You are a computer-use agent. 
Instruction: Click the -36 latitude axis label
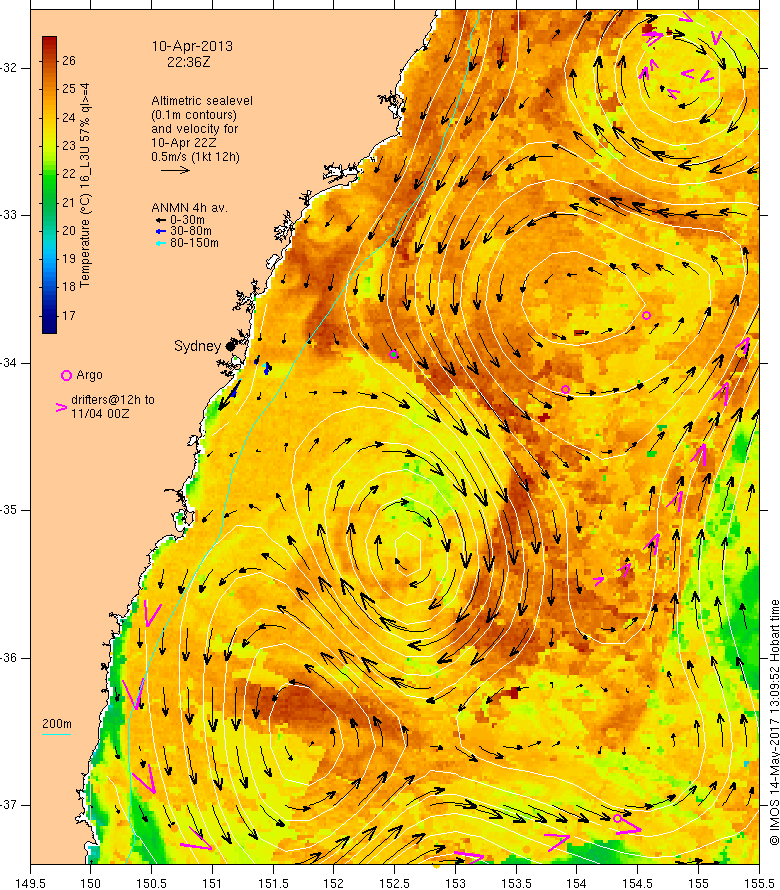pos(9,658)
